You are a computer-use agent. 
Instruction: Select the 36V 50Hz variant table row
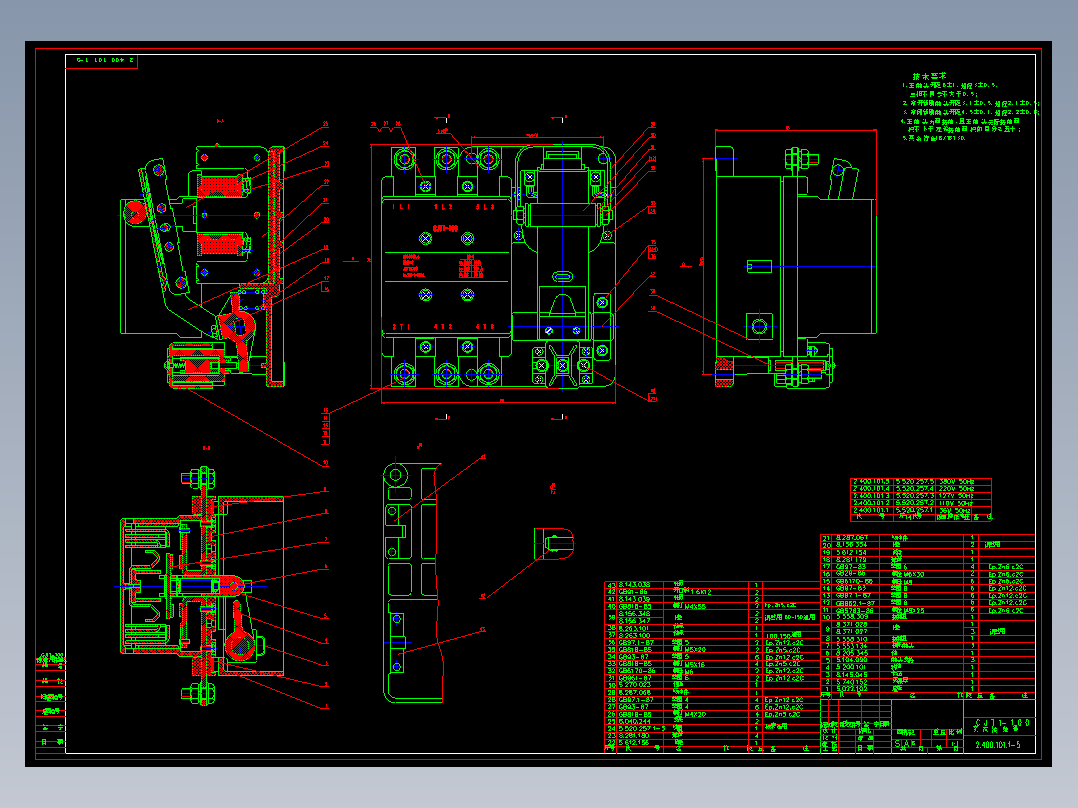point(921,510)
